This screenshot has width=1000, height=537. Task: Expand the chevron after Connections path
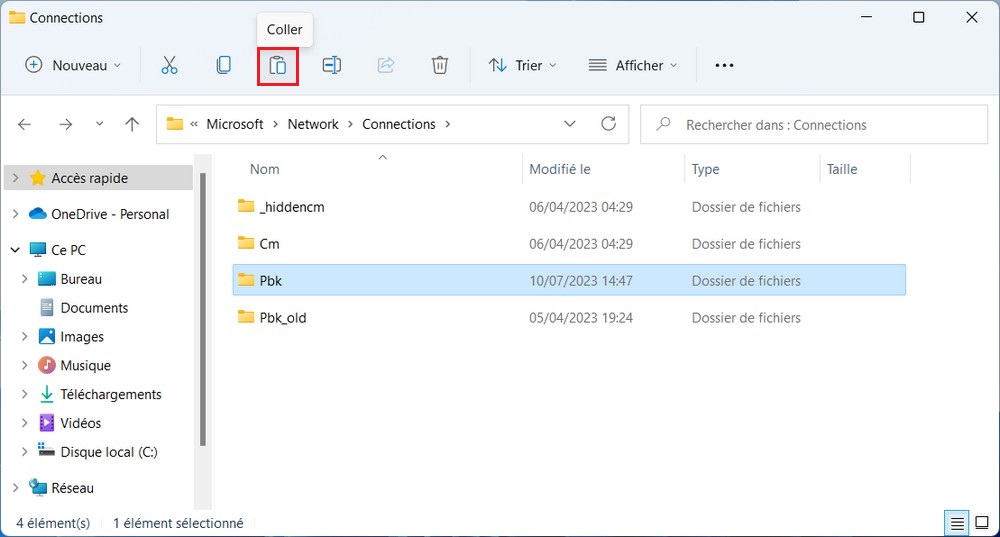[x=448, y=124]
